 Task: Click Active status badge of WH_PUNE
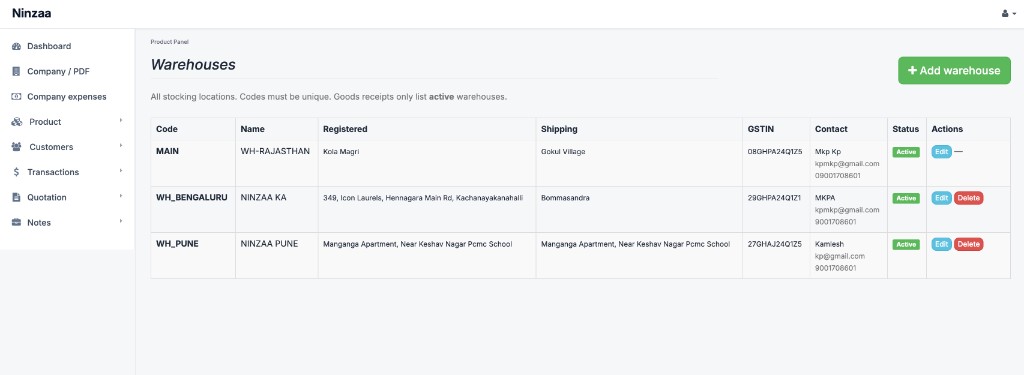[906, 244]
